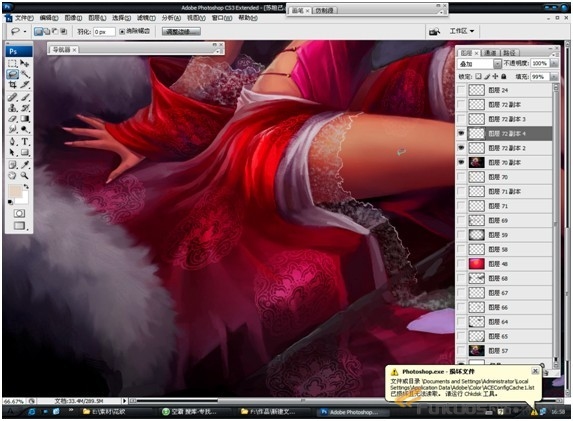Open the 工作区 workspace dropdown
The height and width of the screenshot is (421, 573).
(462, 31)
